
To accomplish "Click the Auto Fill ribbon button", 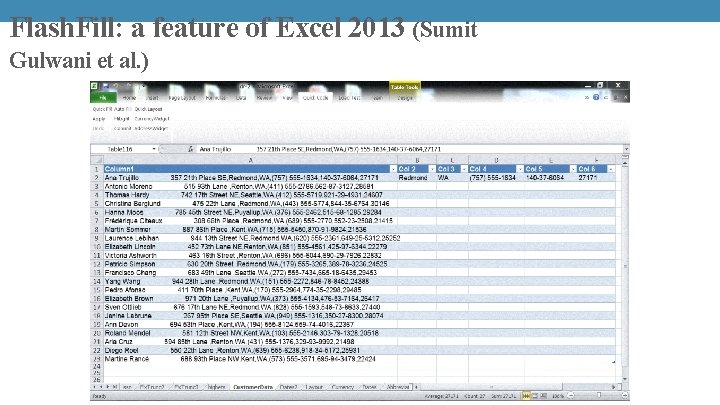I will [123, 109].
